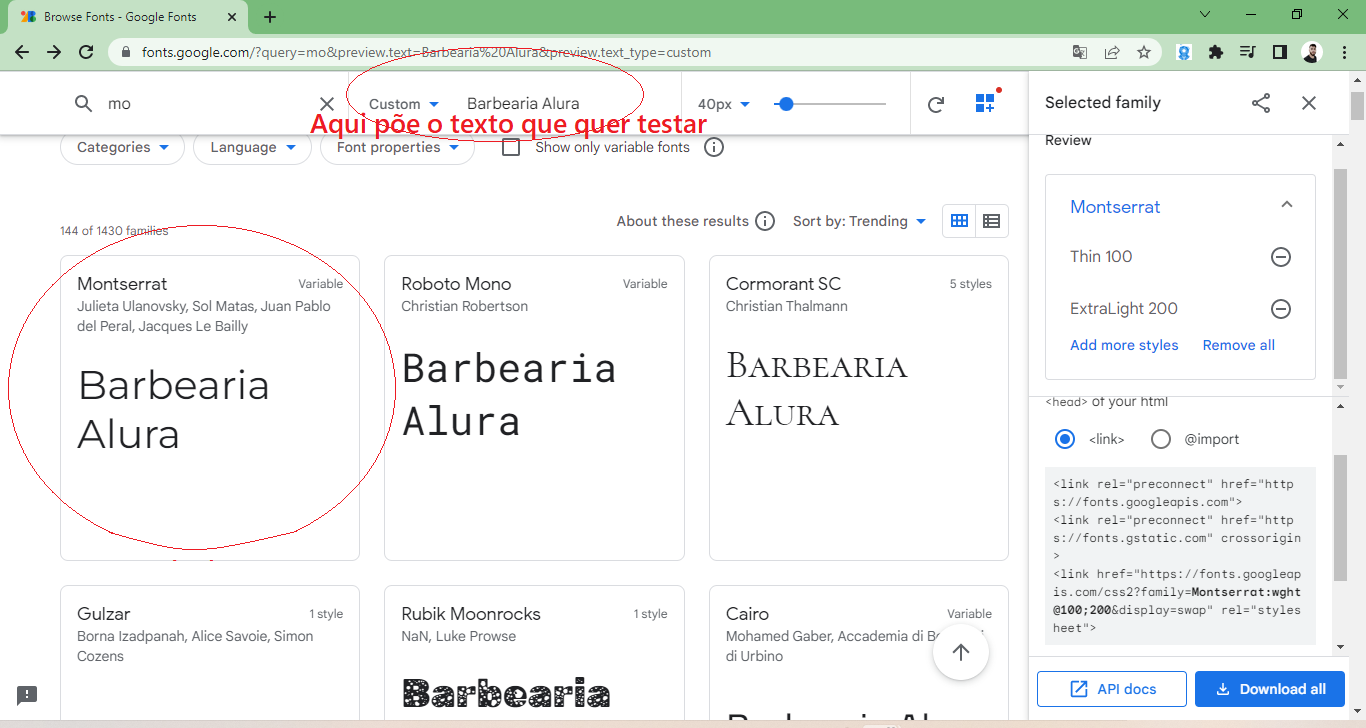Open the Language filter dropdown

coord(253,147)
